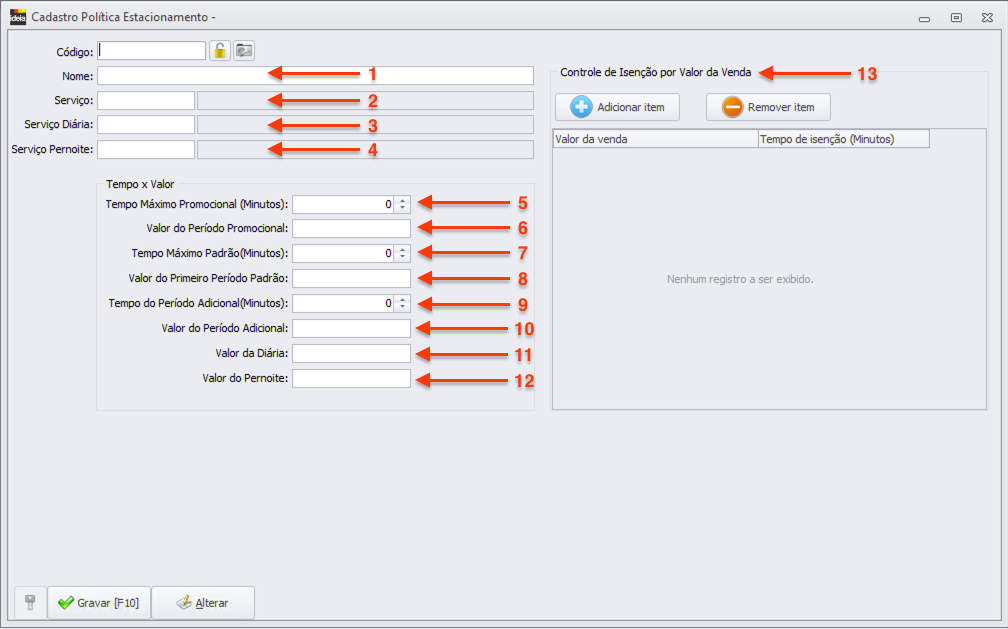Screen dimensions: 1008x629
Task: Click the Serviço Diária code input field
Action: point(145,125)
